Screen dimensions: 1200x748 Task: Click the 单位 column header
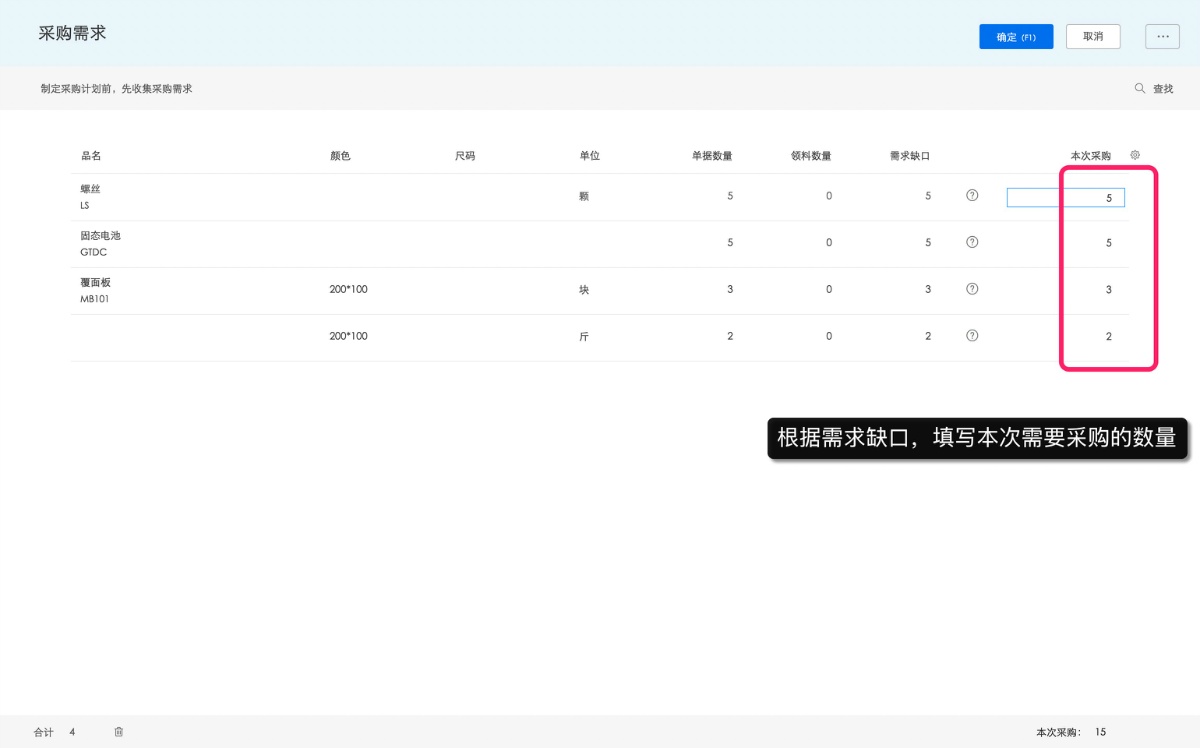point(589,156)
